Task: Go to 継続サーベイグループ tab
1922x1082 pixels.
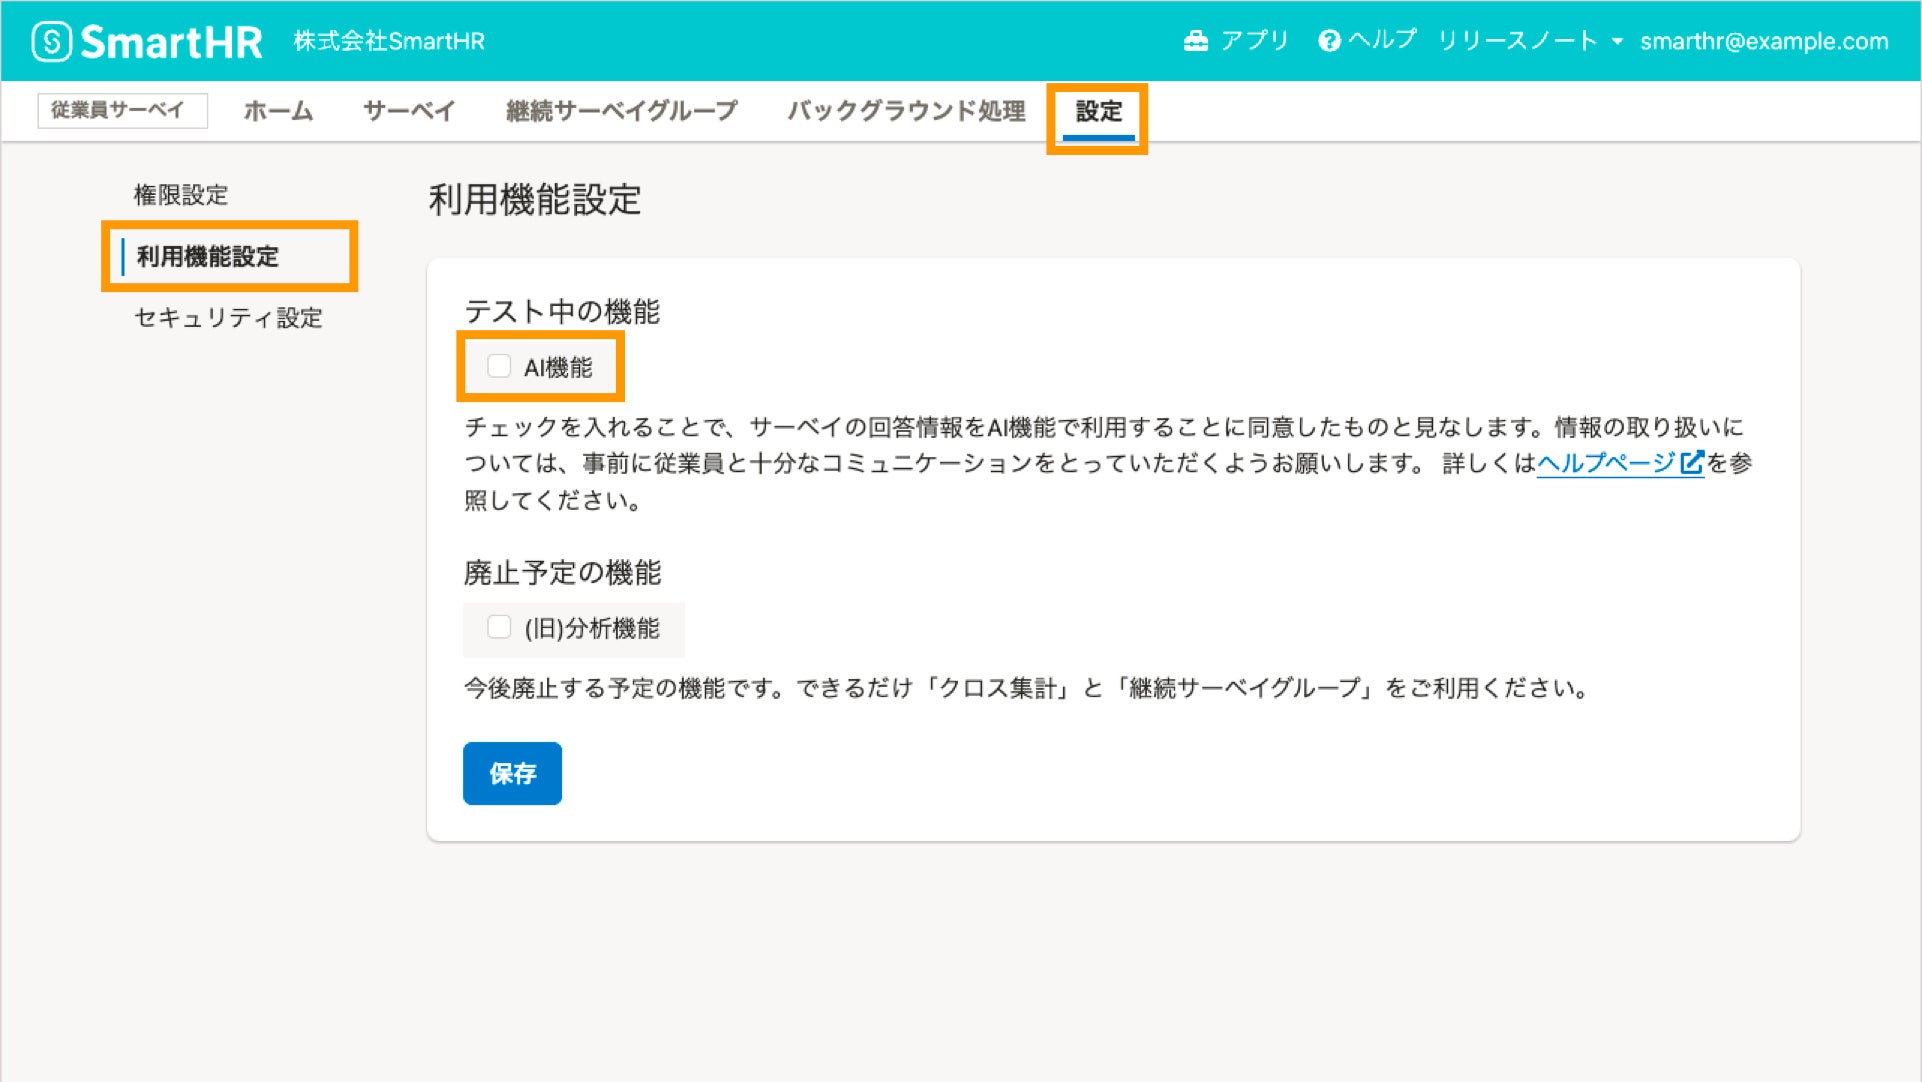Action: [621, 111]
